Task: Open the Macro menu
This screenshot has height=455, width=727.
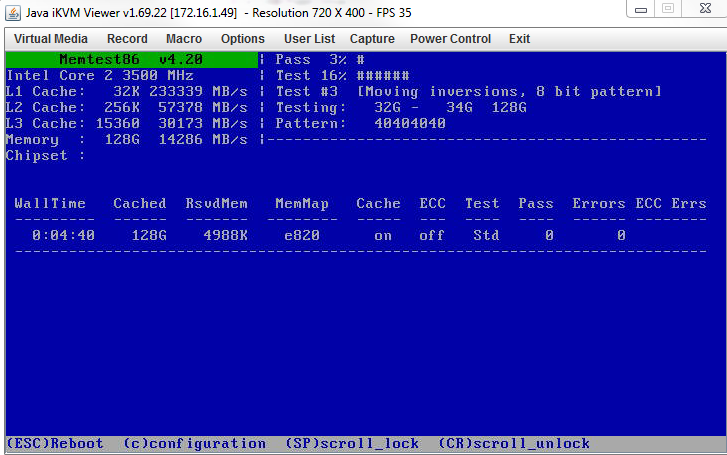Action: [184, 39]
